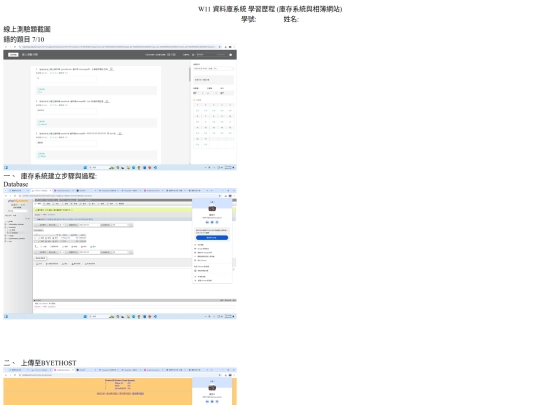Click the 線上測驗題截圖 heading

27,29
